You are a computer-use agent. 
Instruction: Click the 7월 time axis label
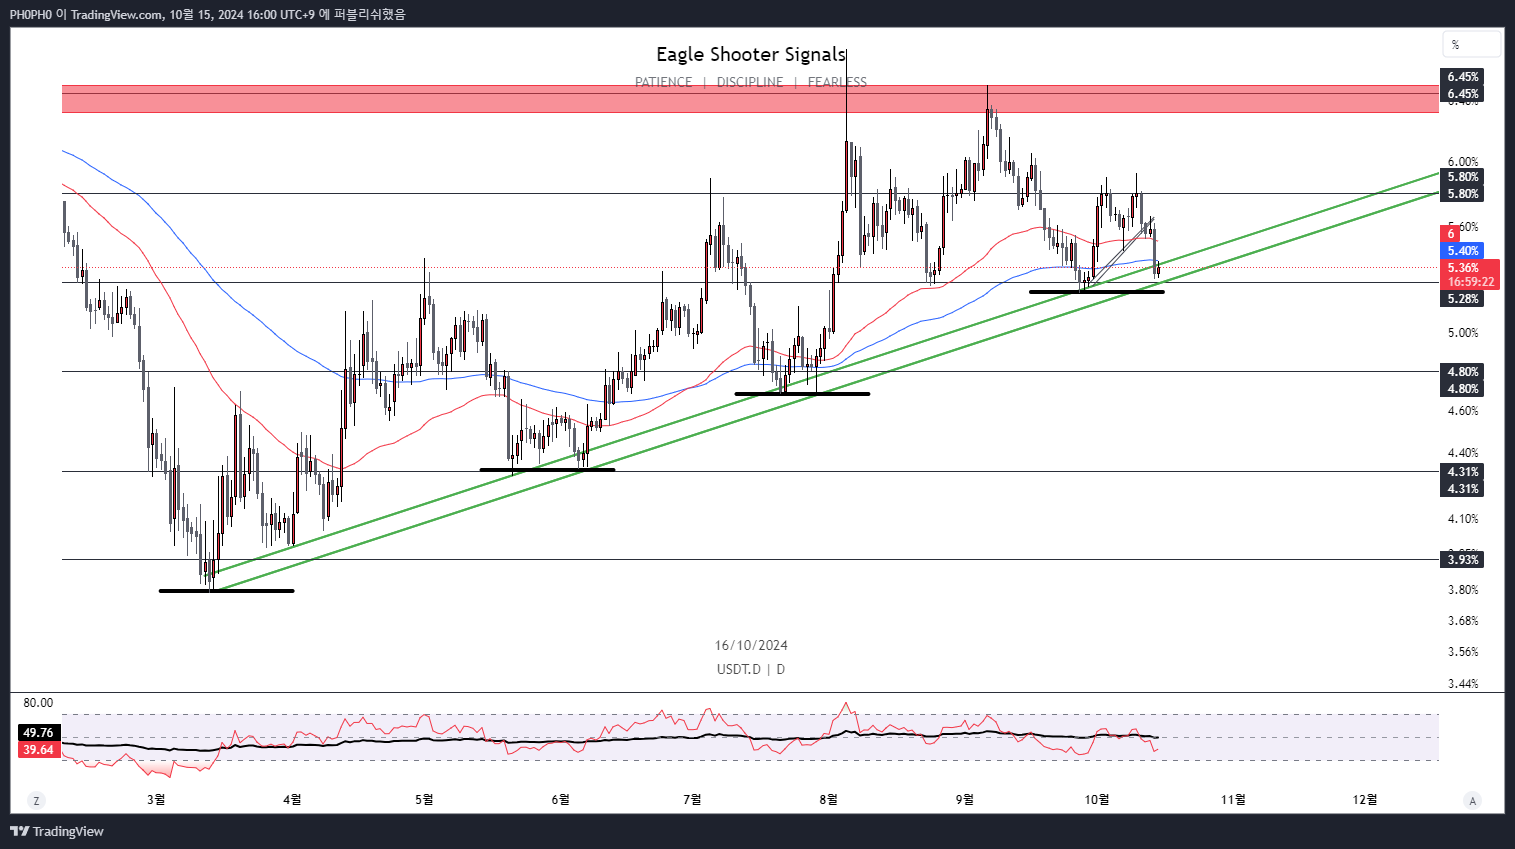pos(693,799)
